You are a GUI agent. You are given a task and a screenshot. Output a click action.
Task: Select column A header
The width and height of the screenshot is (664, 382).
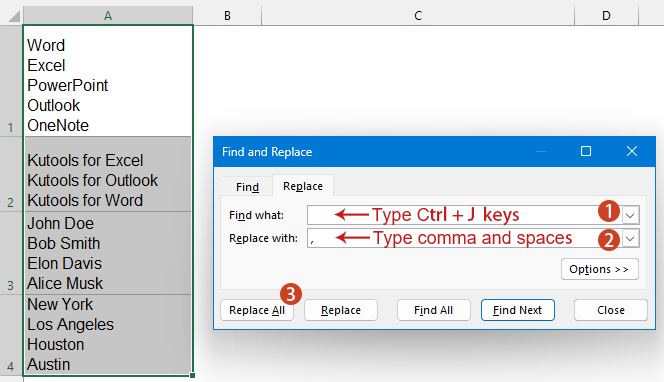[108, 16]
